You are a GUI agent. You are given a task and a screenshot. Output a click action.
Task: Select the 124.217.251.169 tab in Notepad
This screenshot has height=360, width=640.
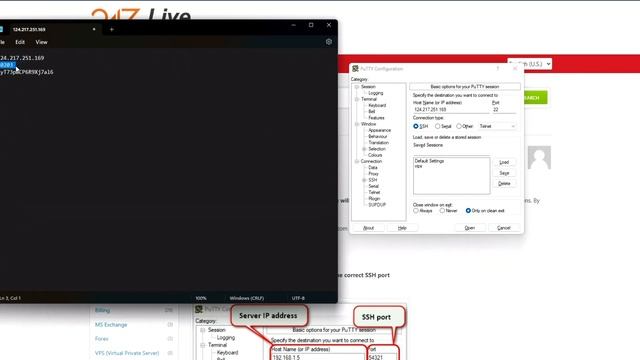pyautogui.click(x=29, y=29)
